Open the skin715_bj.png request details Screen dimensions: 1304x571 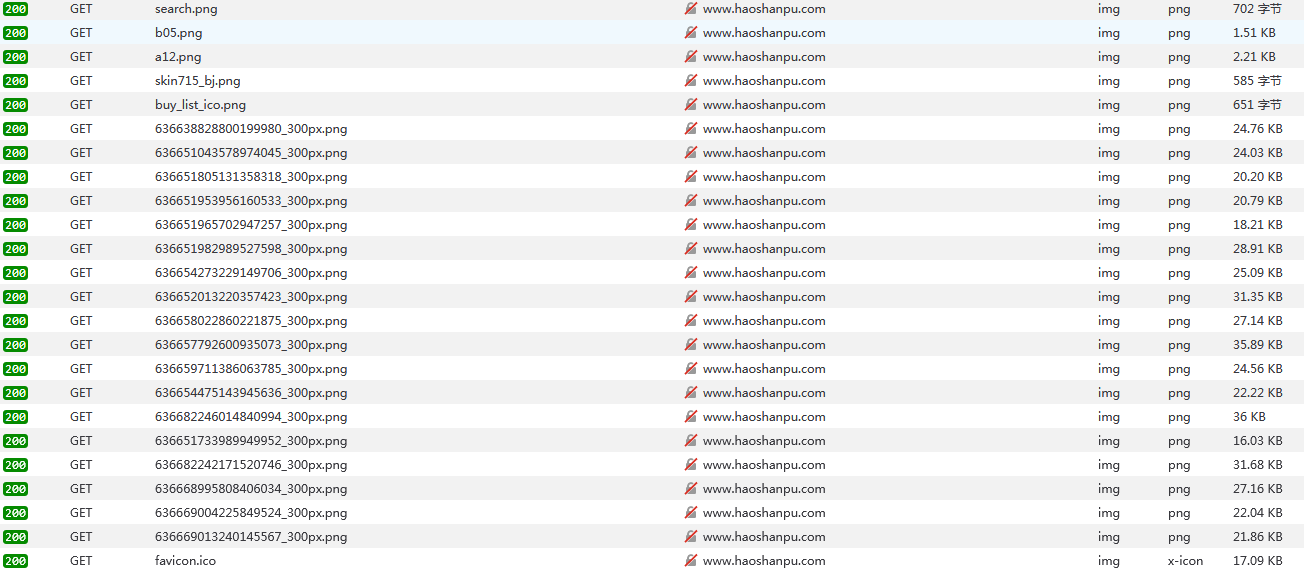[197, 81]
